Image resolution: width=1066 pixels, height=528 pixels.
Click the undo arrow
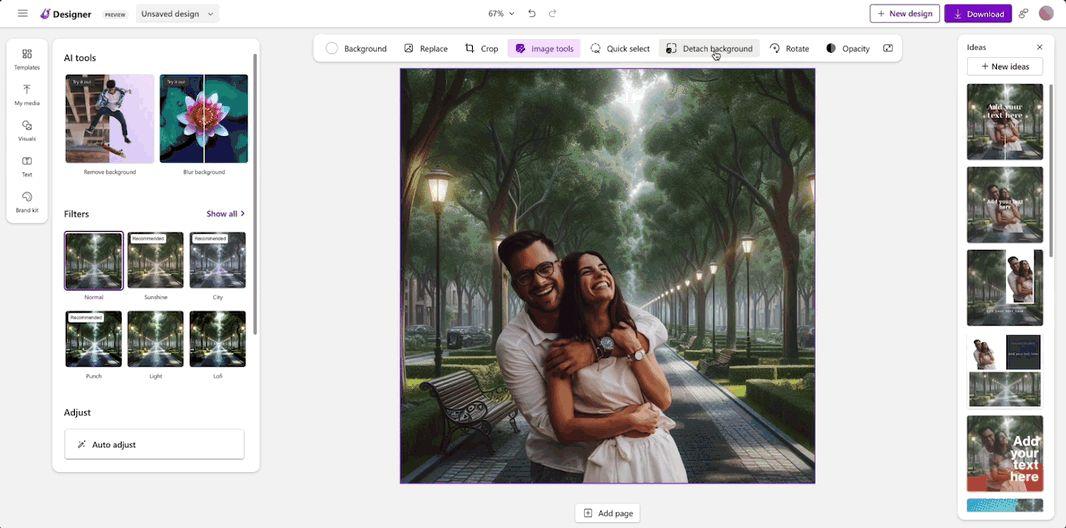tap(532, 14)
